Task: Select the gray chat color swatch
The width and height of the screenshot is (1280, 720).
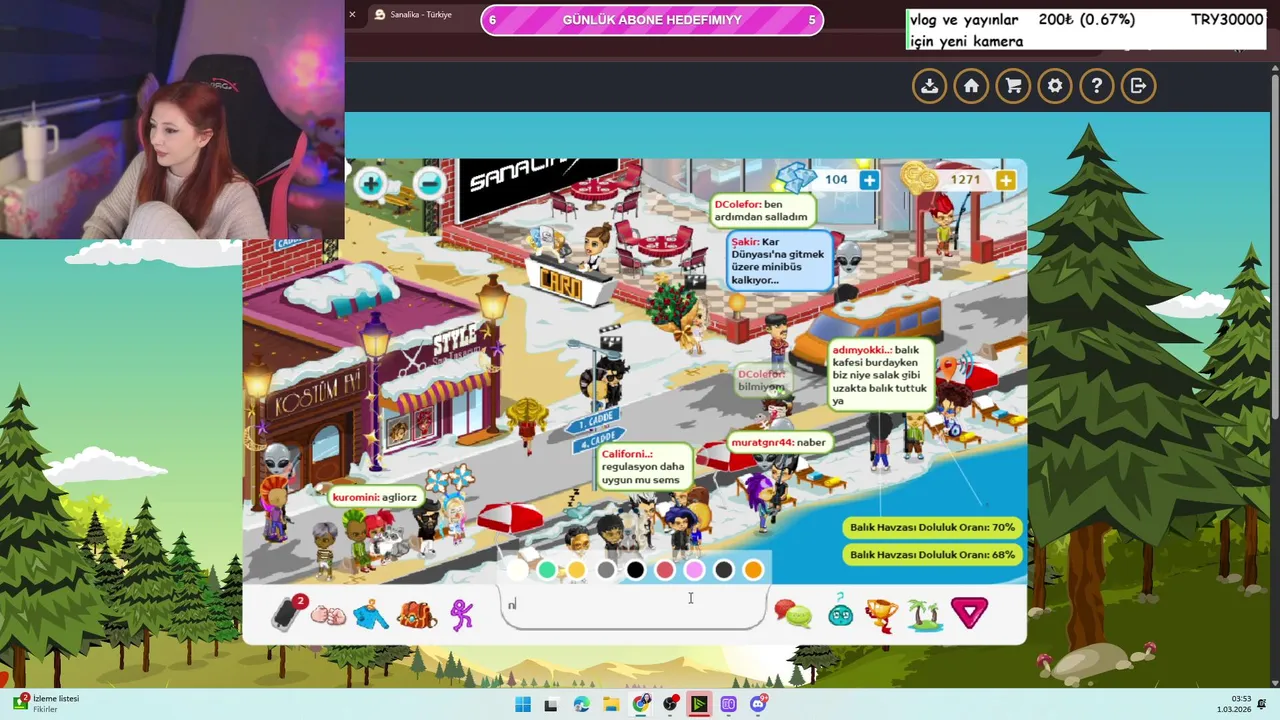Action: (x=606, y=570)
